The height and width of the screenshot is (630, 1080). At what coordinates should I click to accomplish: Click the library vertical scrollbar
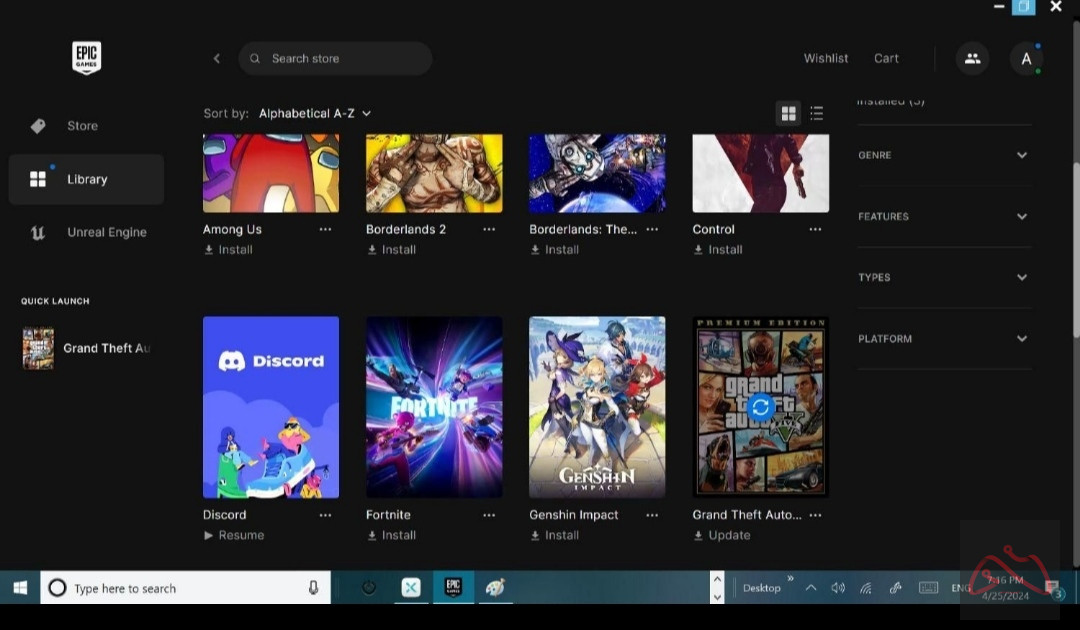(1074, 250)
